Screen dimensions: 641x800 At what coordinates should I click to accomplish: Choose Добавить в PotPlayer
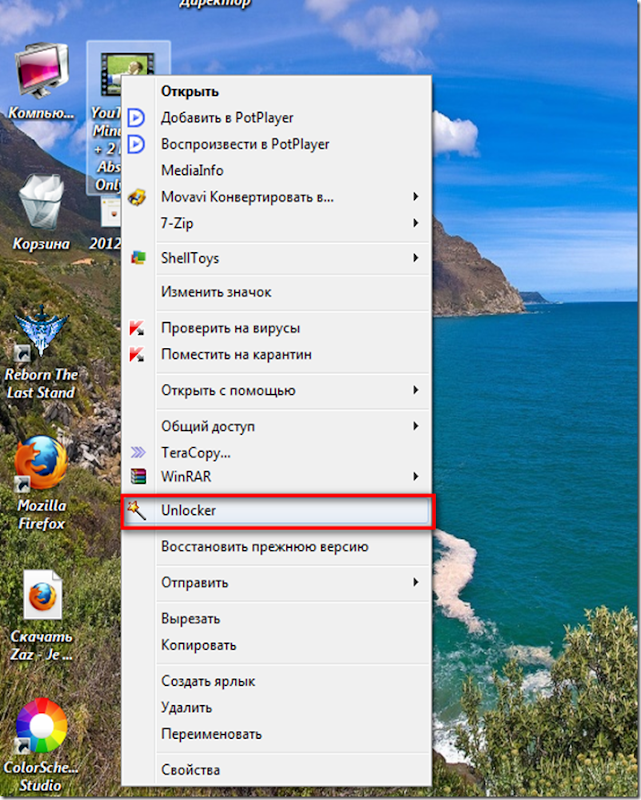pyautogui.click(x=276, y=118)
